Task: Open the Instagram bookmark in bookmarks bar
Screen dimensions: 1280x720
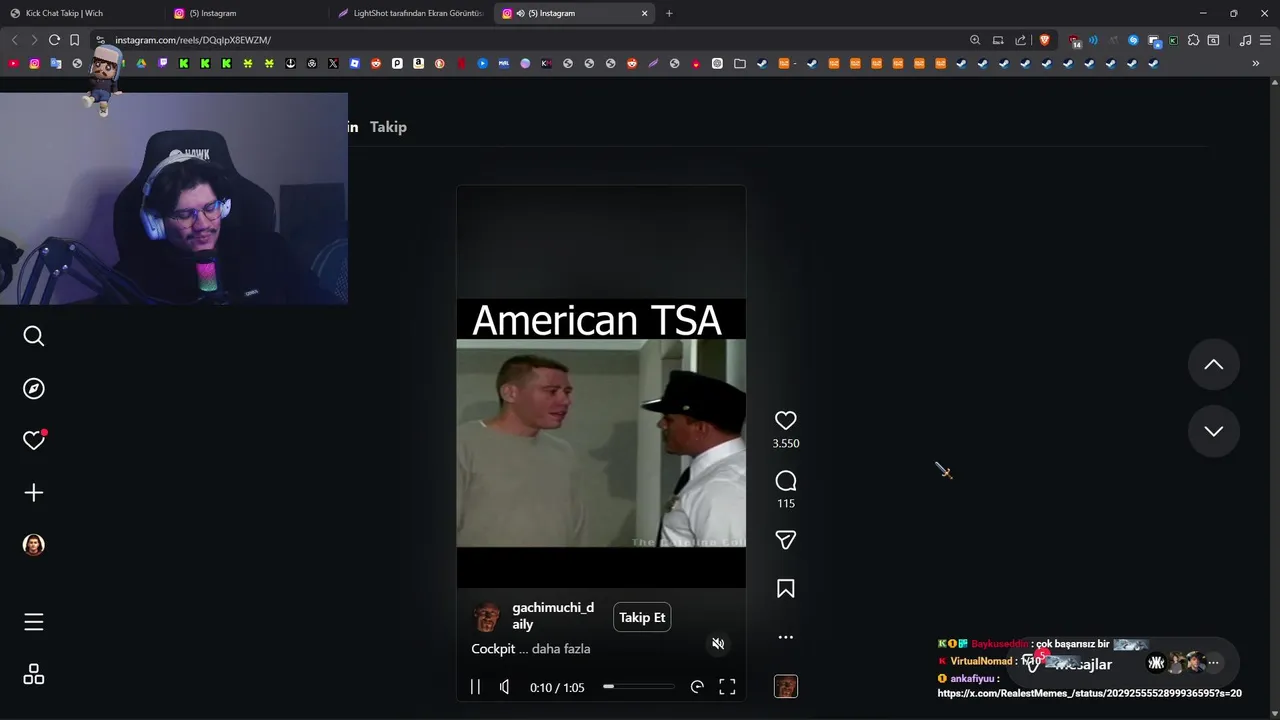Action: pyautogui.click(x=34, y=63)
